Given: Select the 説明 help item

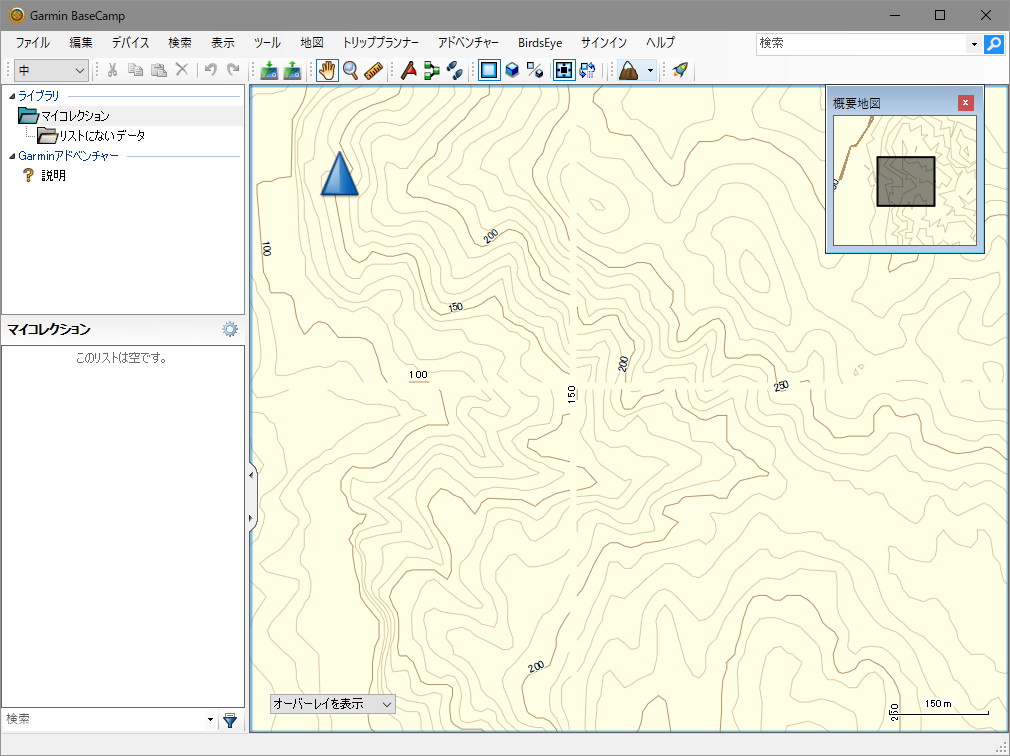Looking at the screenshot, I should [x=44, y=175].
